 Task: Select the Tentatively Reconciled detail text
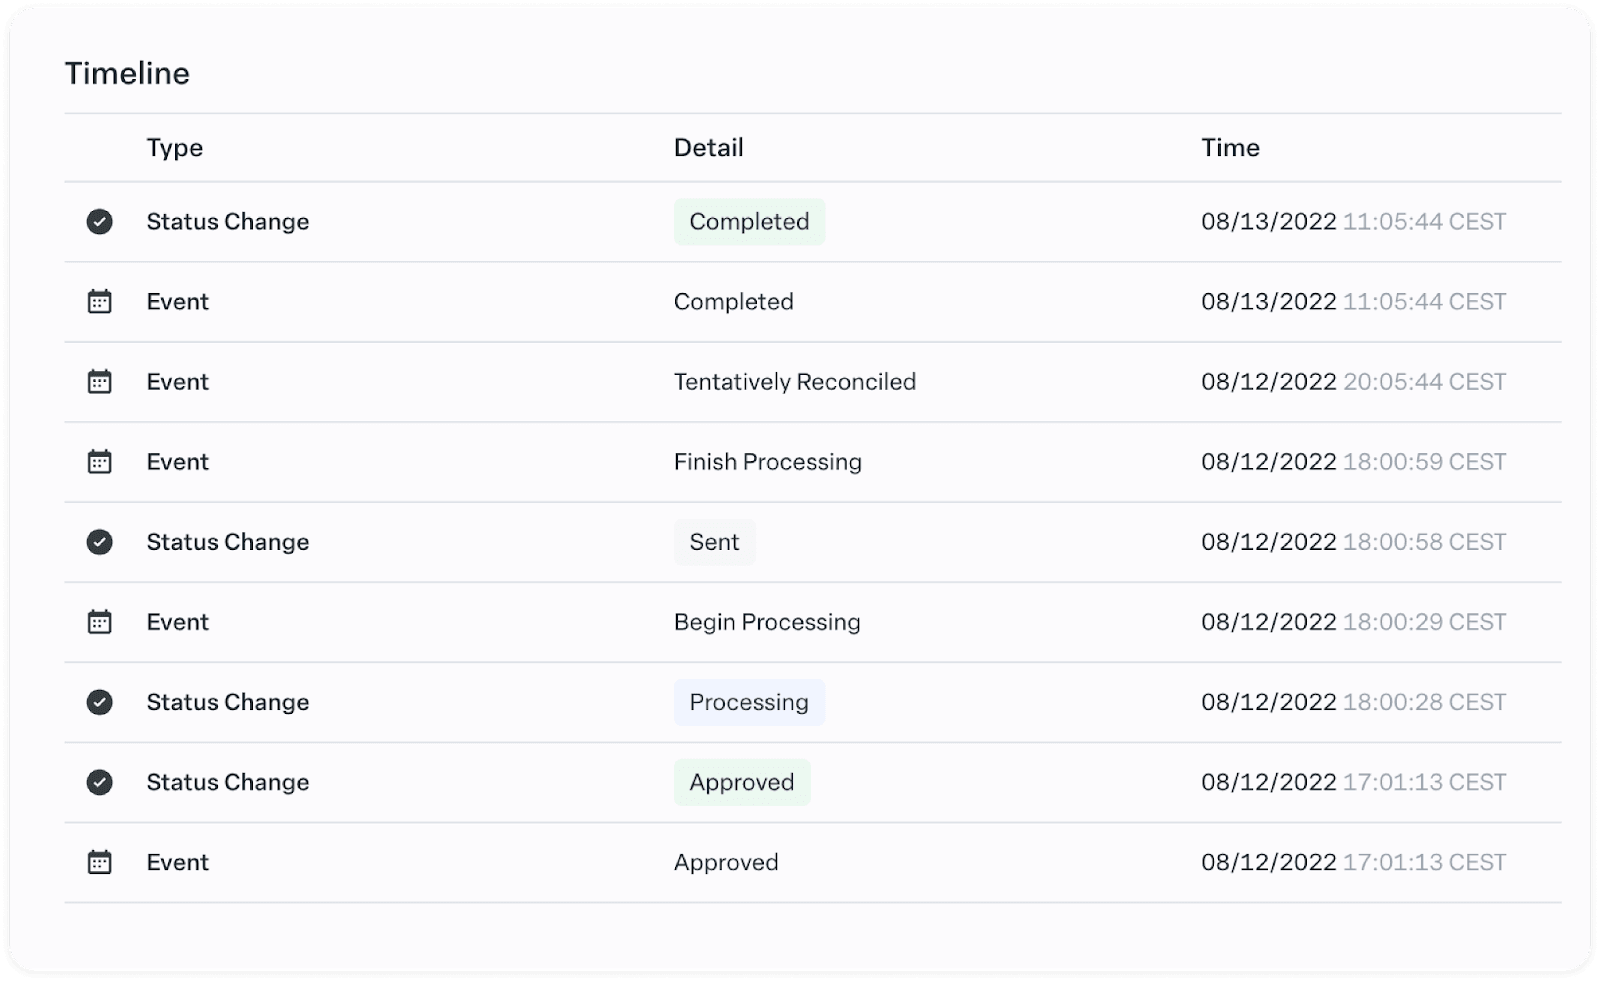click(x=795, y=382)
